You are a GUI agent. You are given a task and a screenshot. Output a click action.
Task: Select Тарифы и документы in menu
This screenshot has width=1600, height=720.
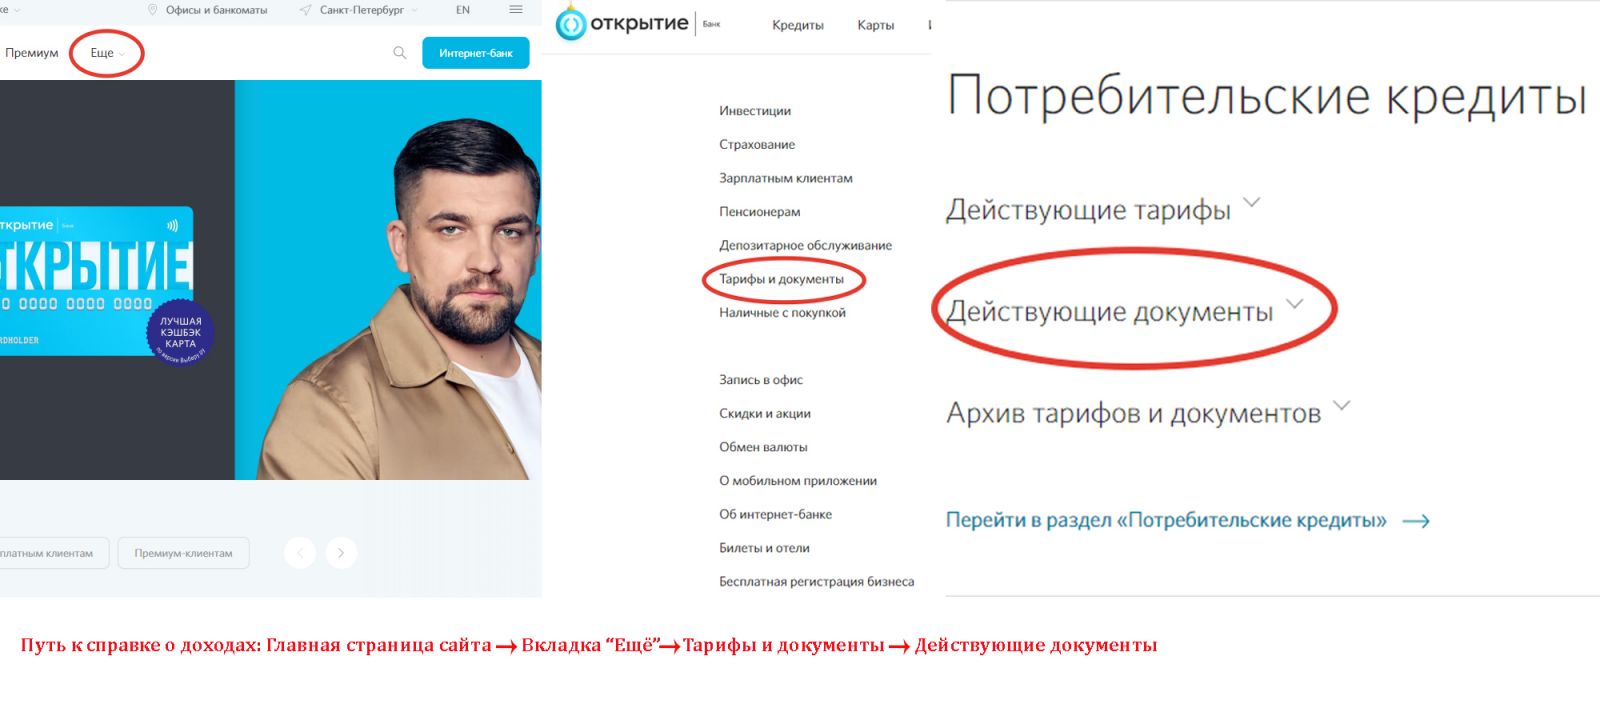782,279
